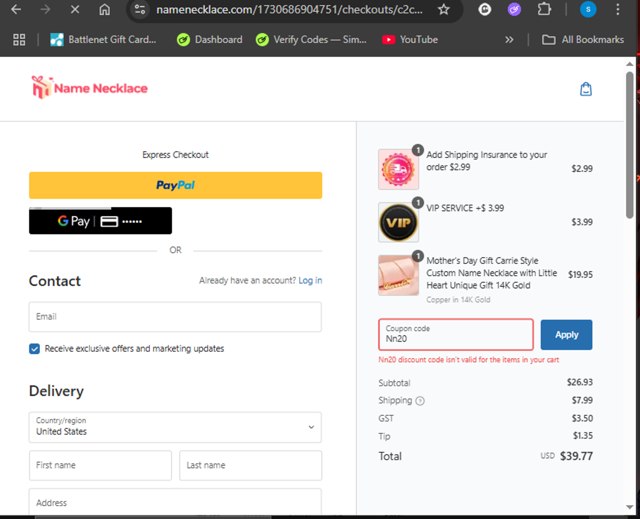Open the YouTube bookmark

[410, 40]
